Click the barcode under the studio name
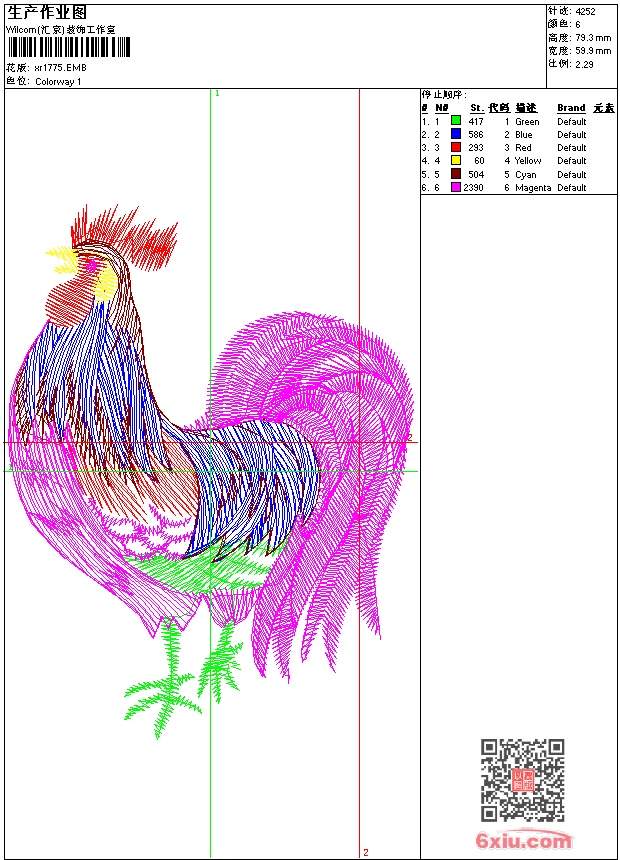The height and width of the screenshot is (860, 620). click(69, 47)
